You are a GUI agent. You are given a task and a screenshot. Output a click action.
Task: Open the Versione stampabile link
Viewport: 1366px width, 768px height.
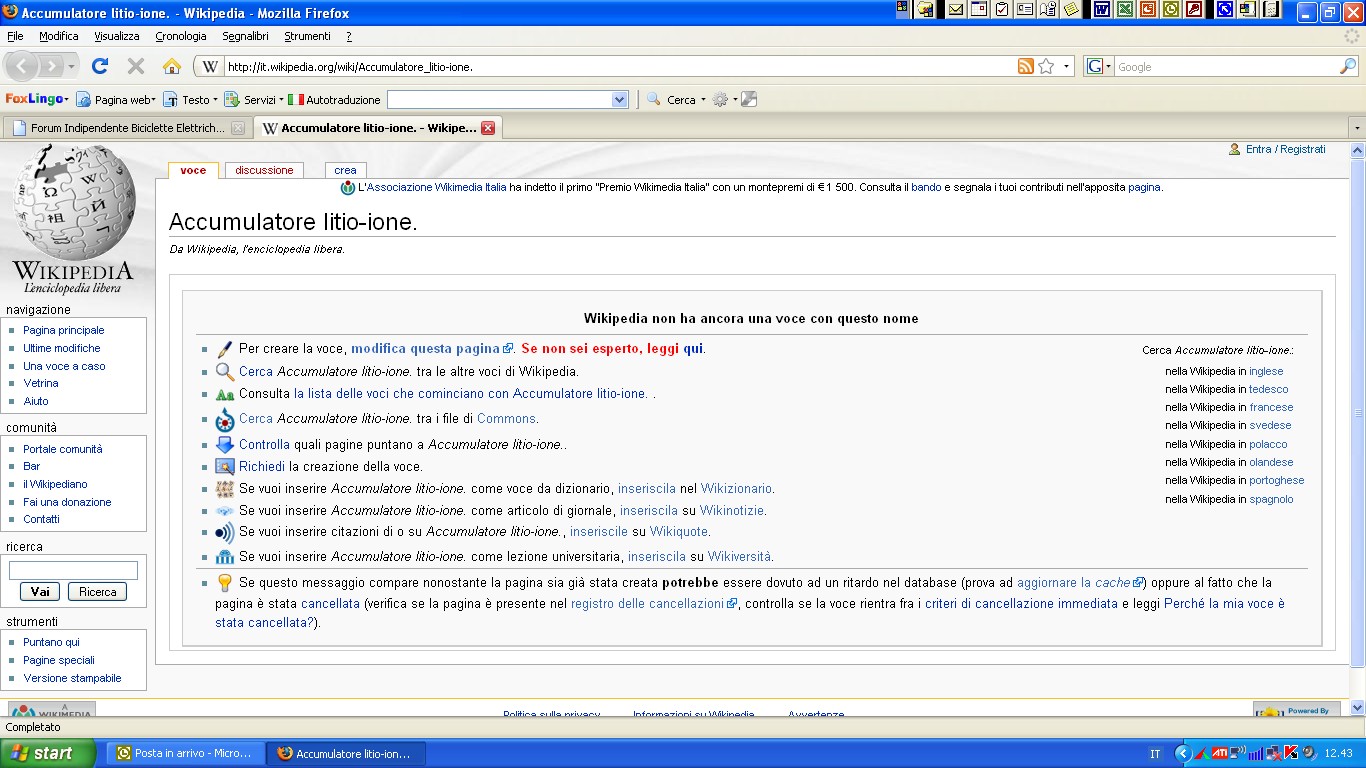(x=72, y=678)
